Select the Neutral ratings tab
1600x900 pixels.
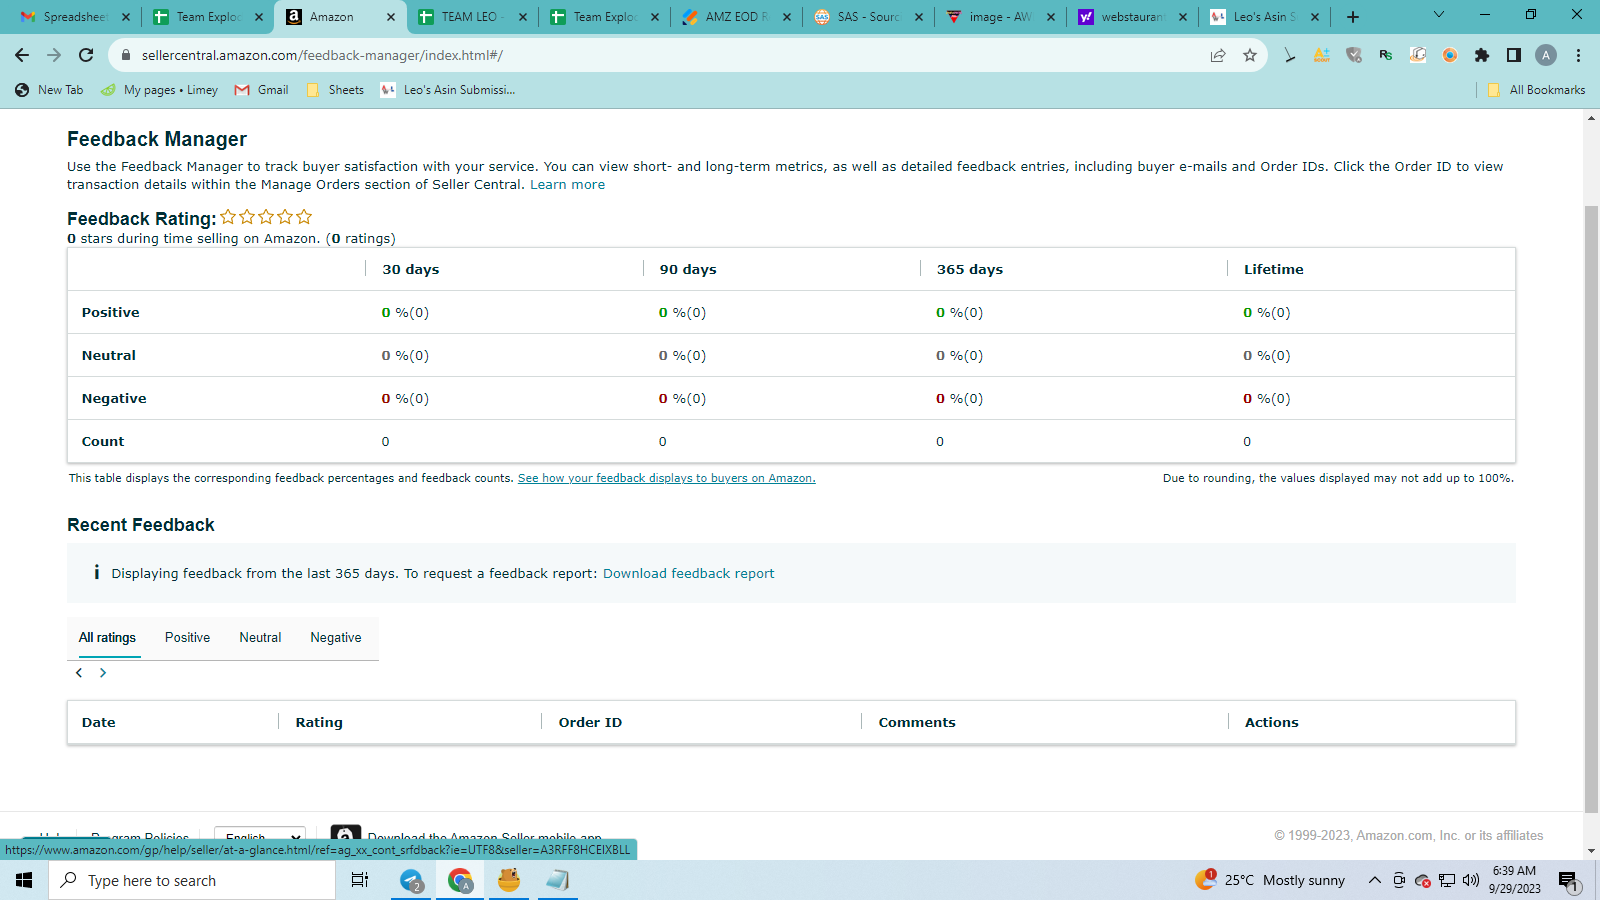(260, 638)
